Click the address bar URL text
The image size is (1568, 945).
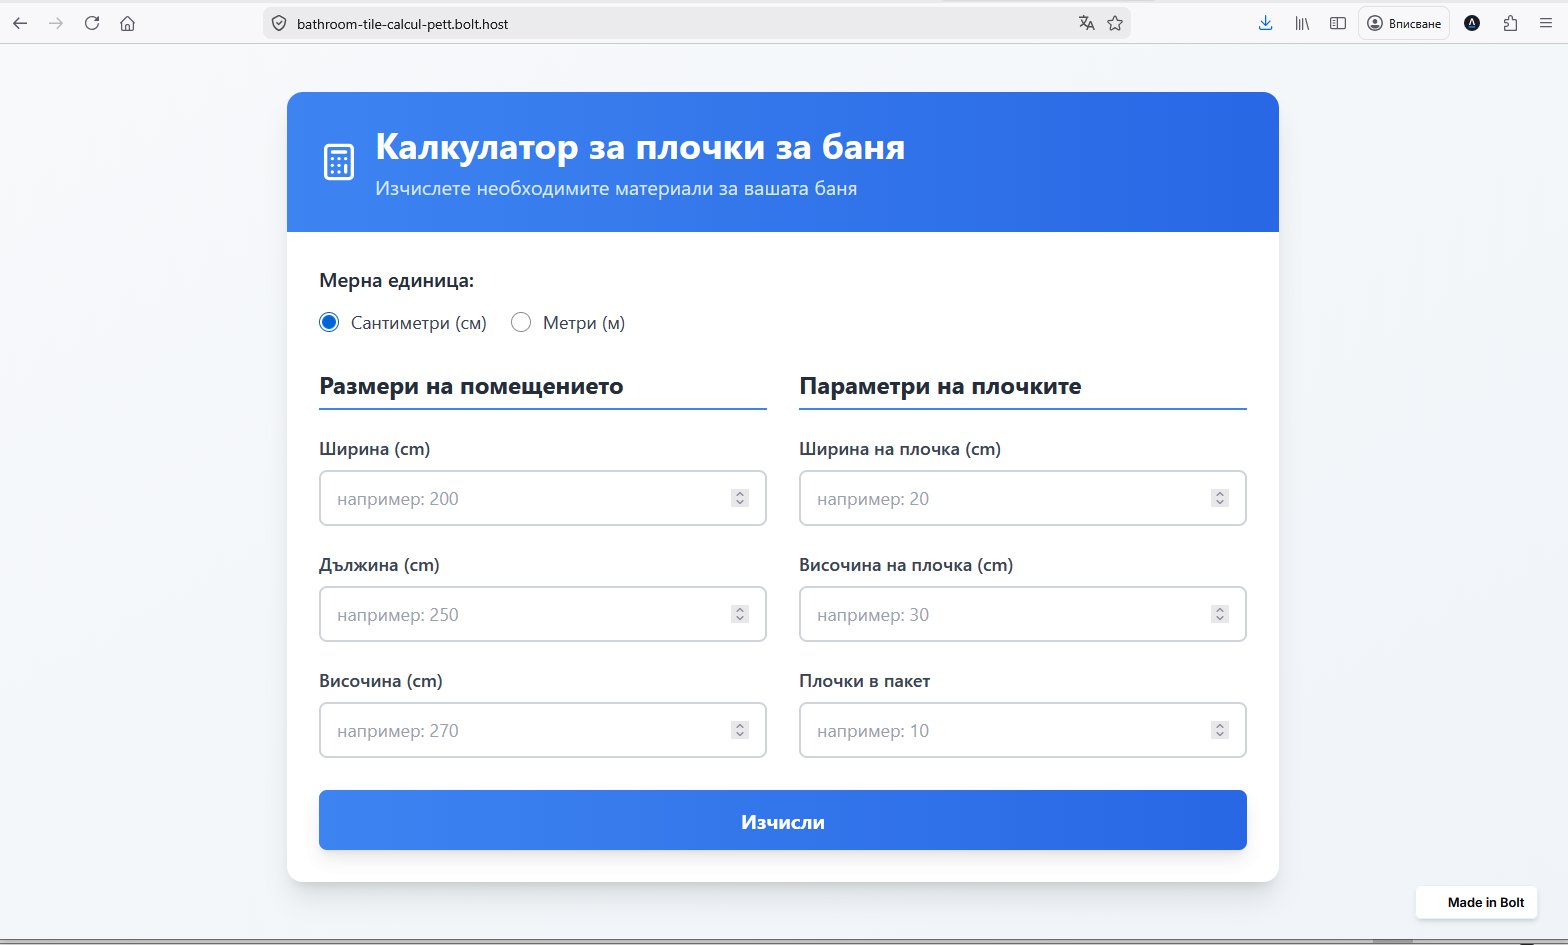click(x=402, y=24)
